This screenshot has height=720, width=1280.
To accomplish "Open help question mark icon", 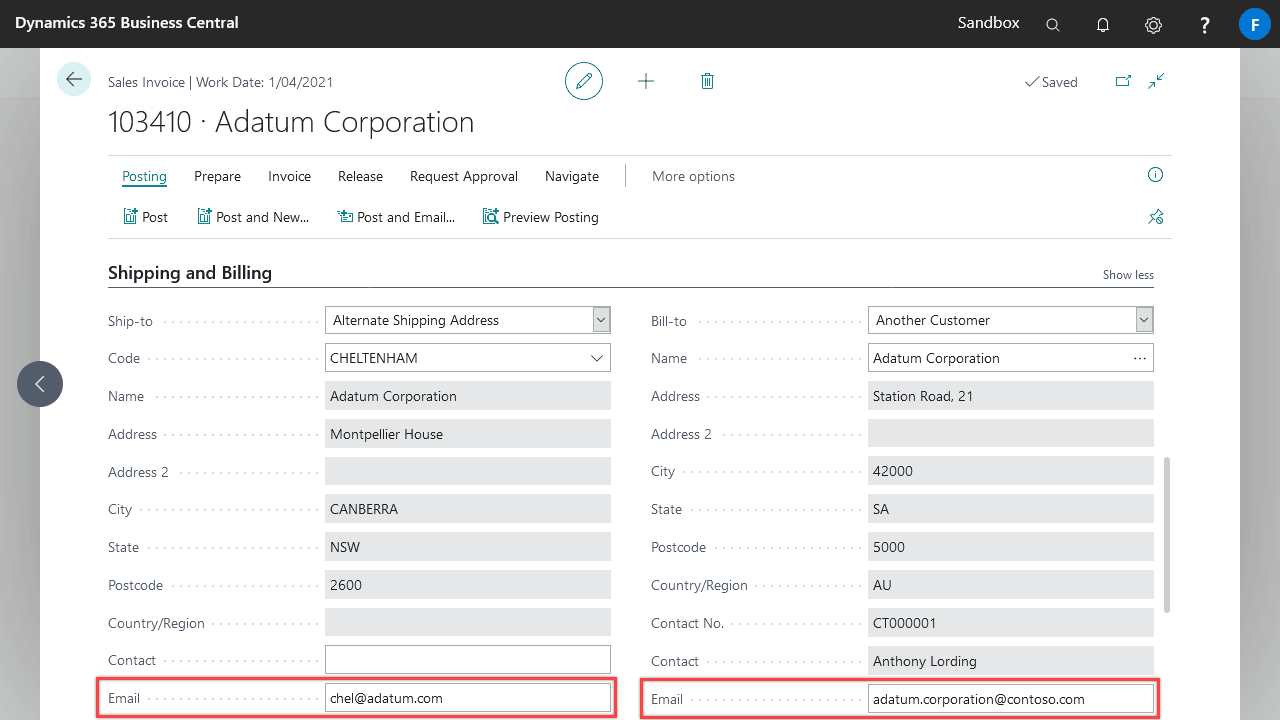I will pyautogui.click(x=1205, y=25).
